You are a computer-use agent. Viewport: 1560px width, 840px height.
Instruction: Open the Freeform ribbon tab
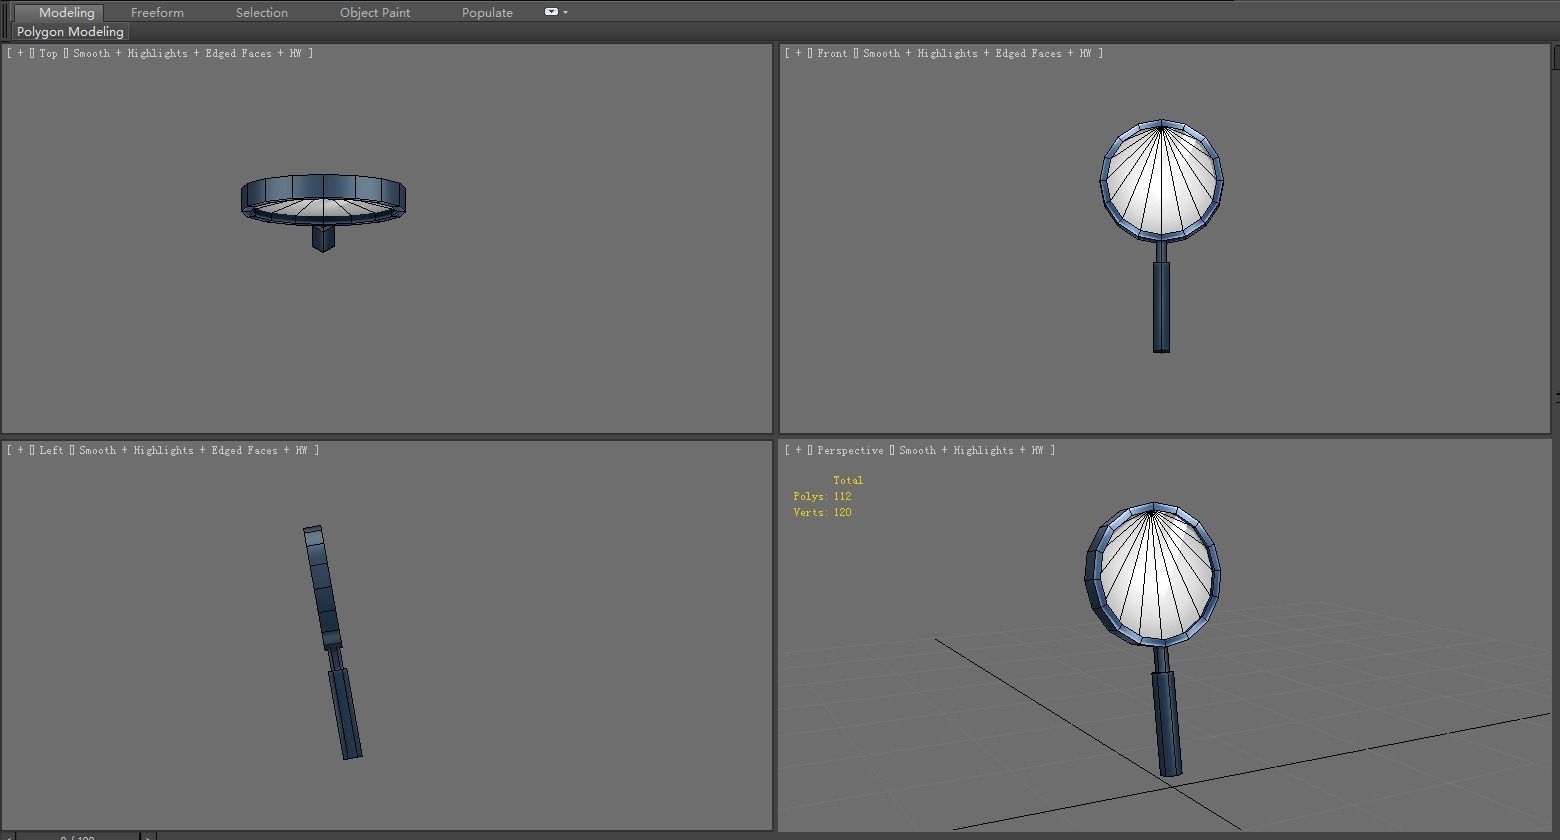coord(157,13)
